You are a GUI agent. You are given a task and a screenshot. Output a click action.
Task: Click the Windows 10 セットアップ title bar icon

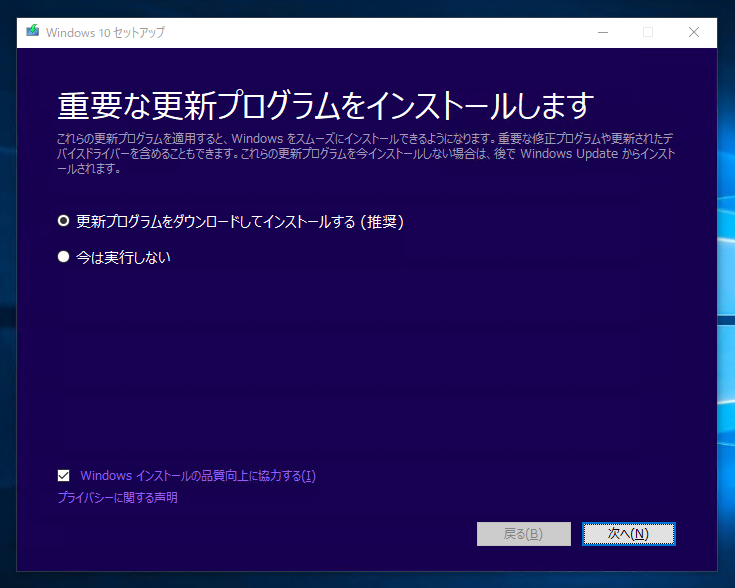point(32,31)
